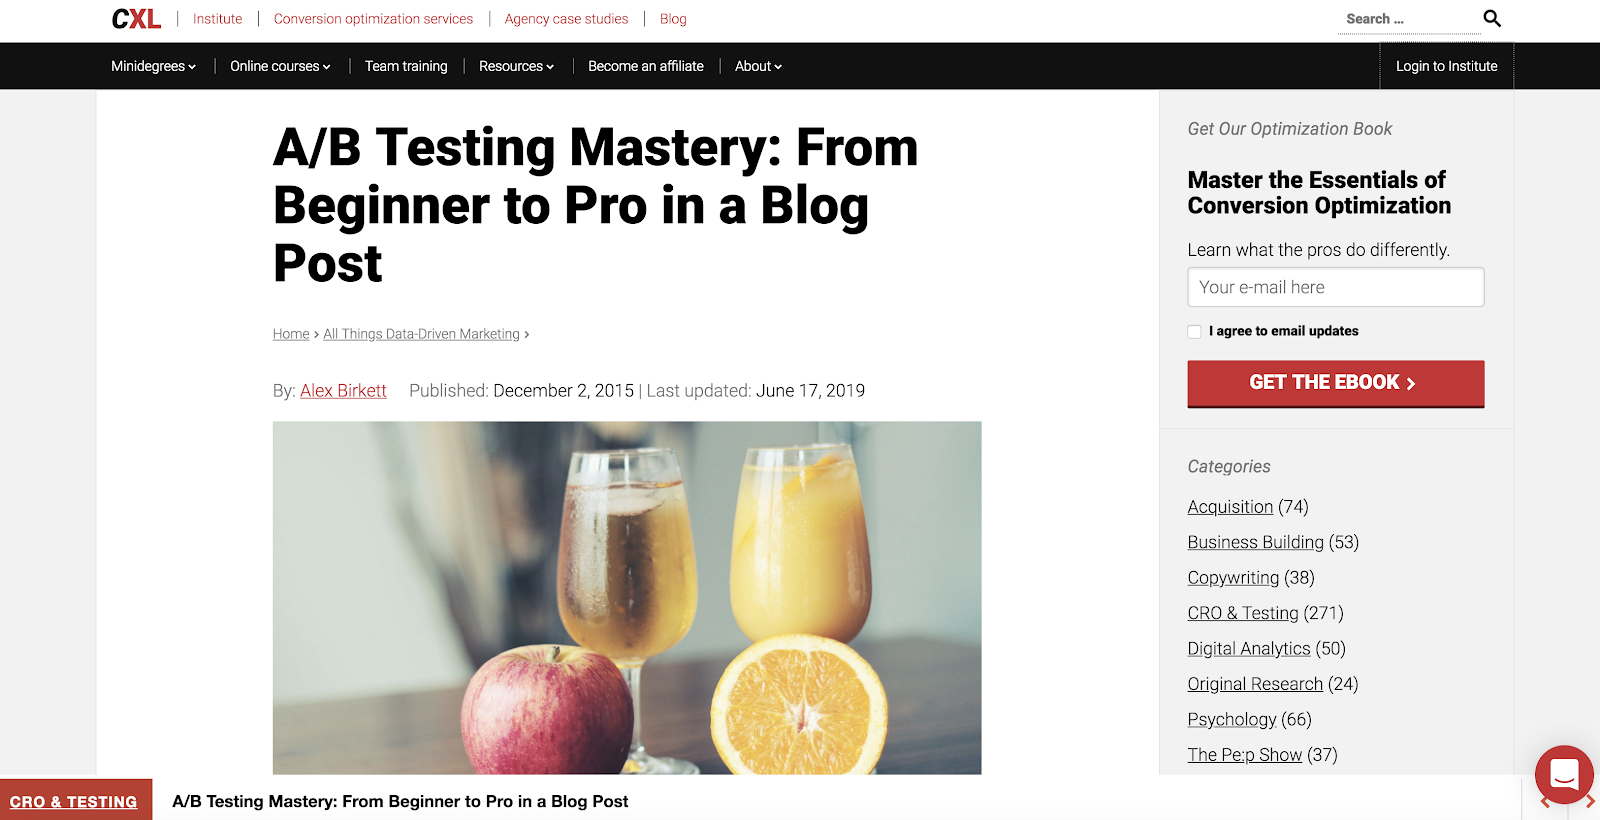Click the apple and orange juice image
This screenshot has height=820, width=1600.
click(627, 598)
